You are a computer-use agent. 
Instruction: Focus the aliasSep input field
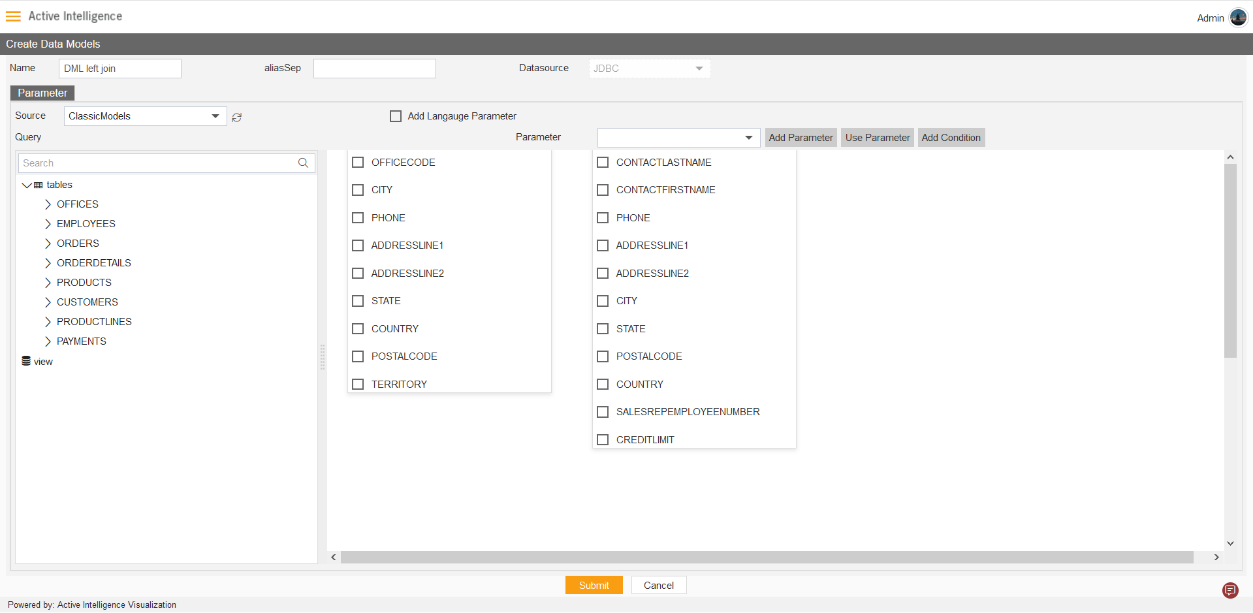[x=374, y=68]
